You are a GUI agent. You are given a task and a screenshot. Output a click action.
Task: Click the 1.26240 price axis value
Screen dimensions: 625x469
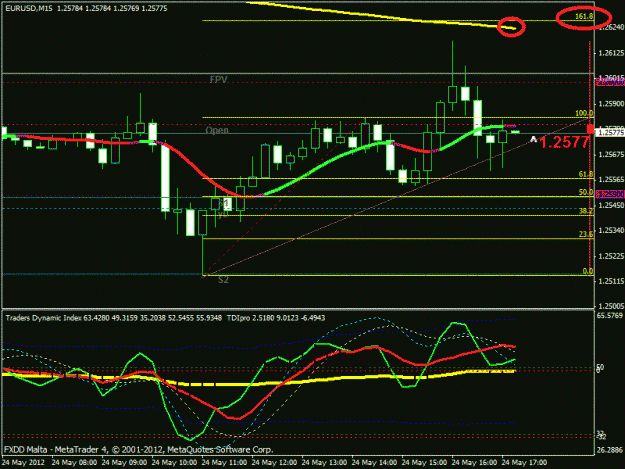pyautogui.click(x=611, y=27)
